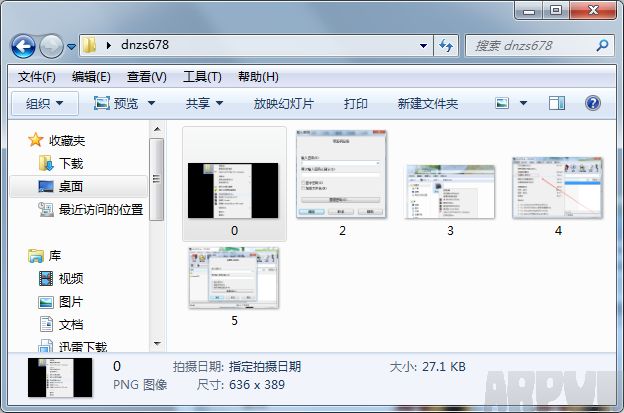This screenshot has width=624, height=413.
Task: Click the 预览 button
Action: (116, 103)
